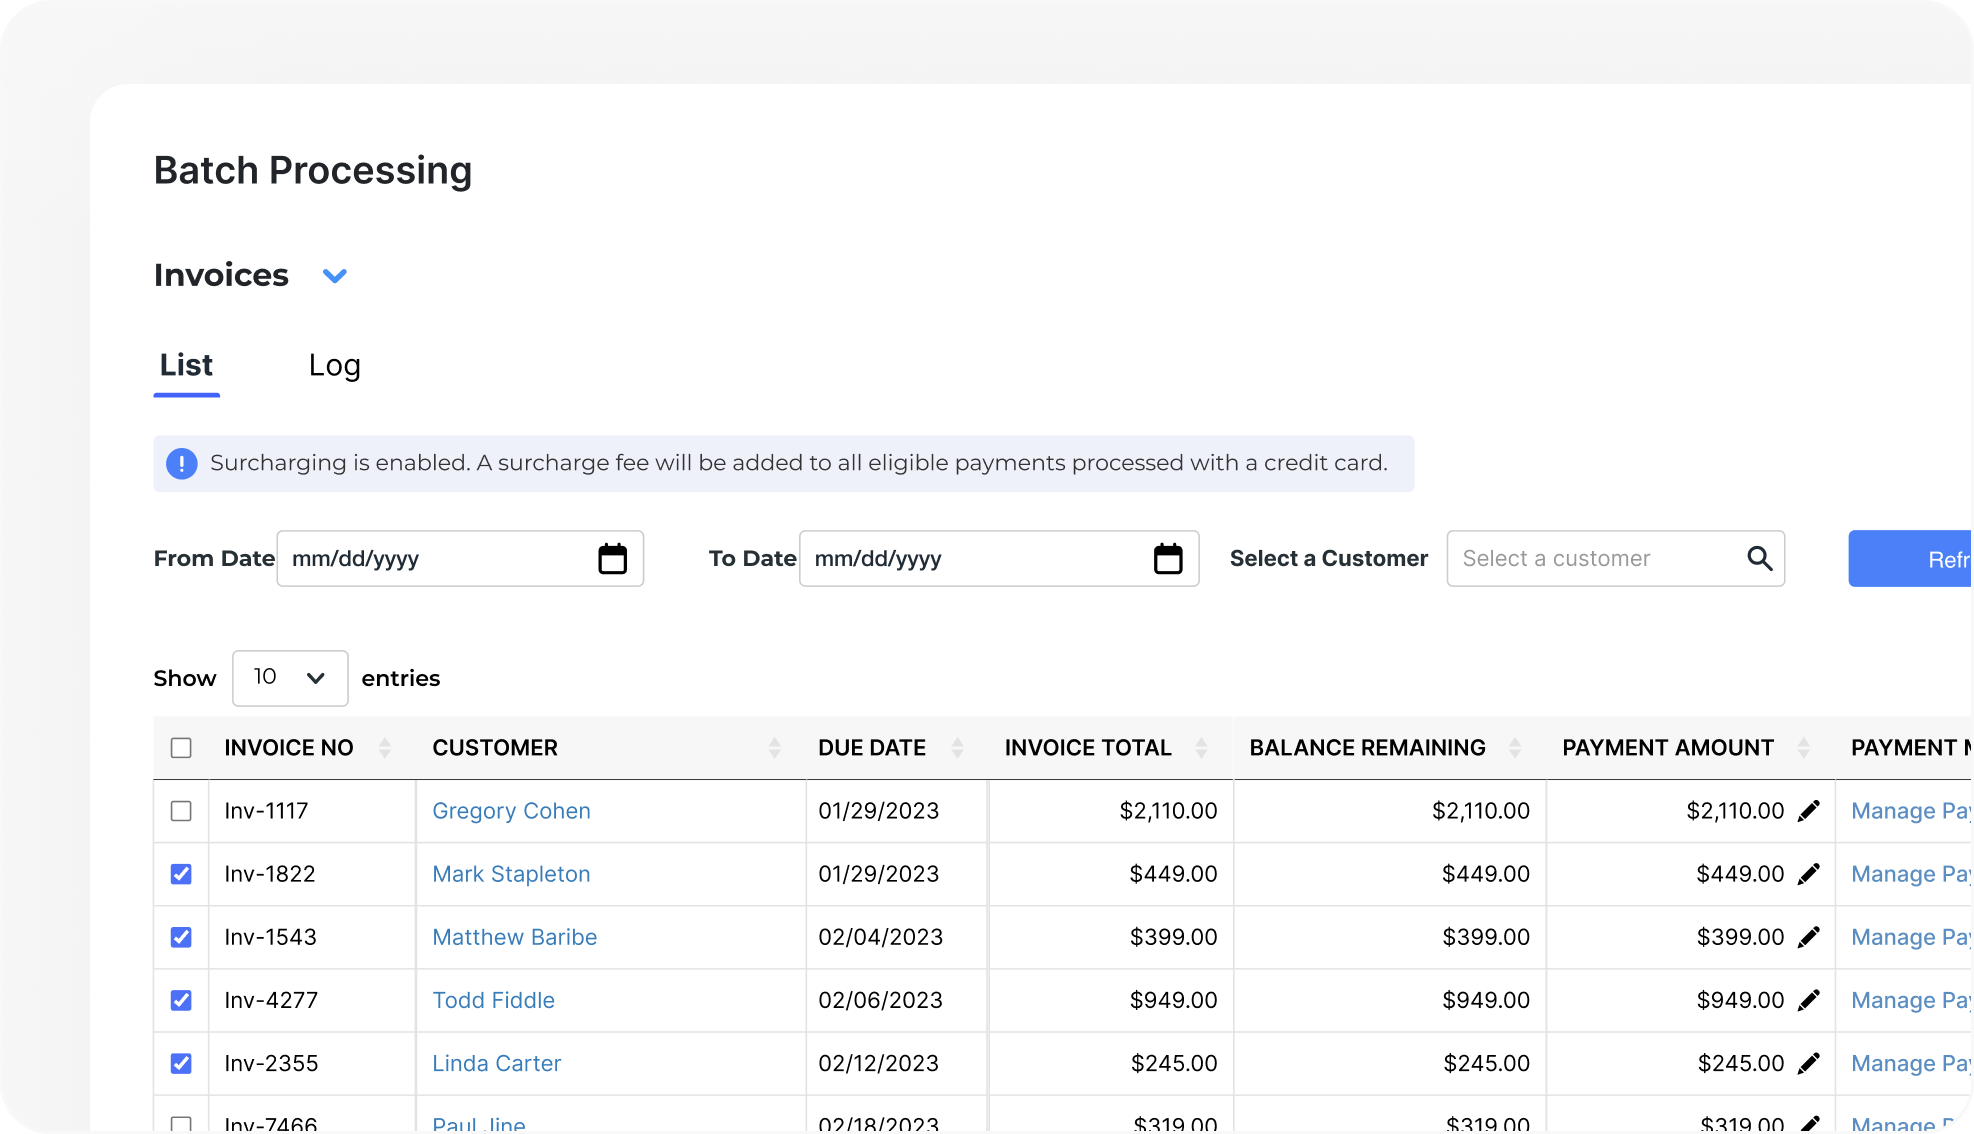Switch to the List tab

(x=186, y=365)
